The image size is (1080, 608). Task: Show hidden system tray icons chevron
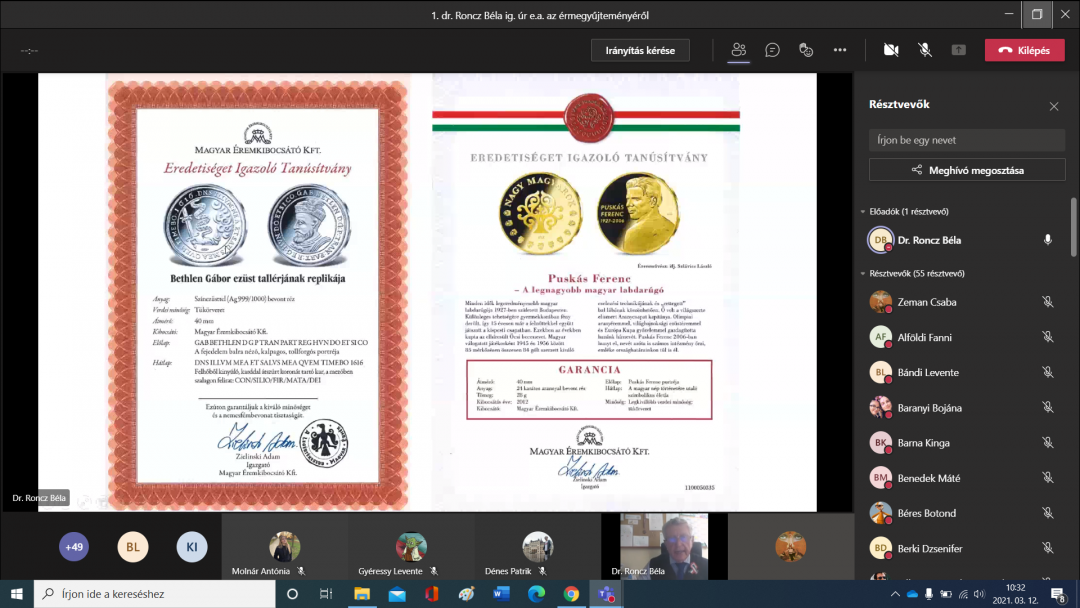coord(895,594)
